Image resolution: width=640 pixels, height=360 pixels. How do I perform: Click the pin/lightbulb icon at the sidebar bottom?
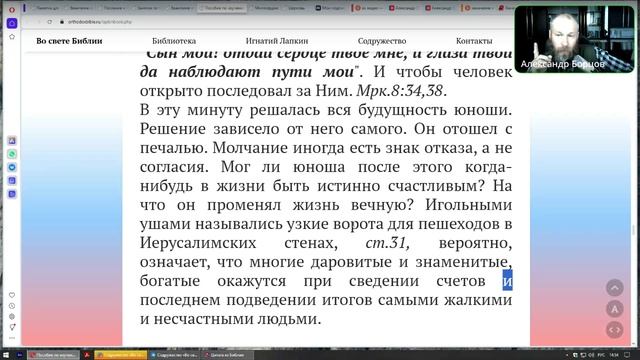tap(12, 327)
